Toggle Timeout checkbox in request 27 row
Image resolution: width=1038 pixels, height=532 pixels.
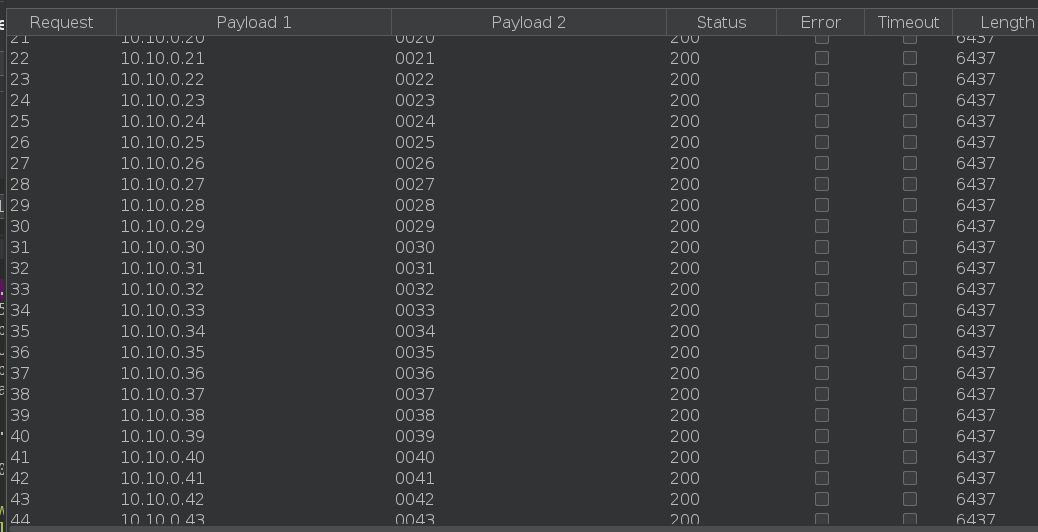click(910, 163)
